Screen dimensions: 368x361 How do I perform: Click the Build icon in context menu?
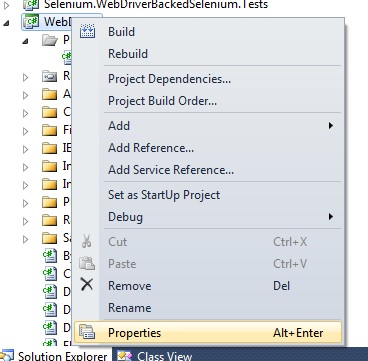87,31
